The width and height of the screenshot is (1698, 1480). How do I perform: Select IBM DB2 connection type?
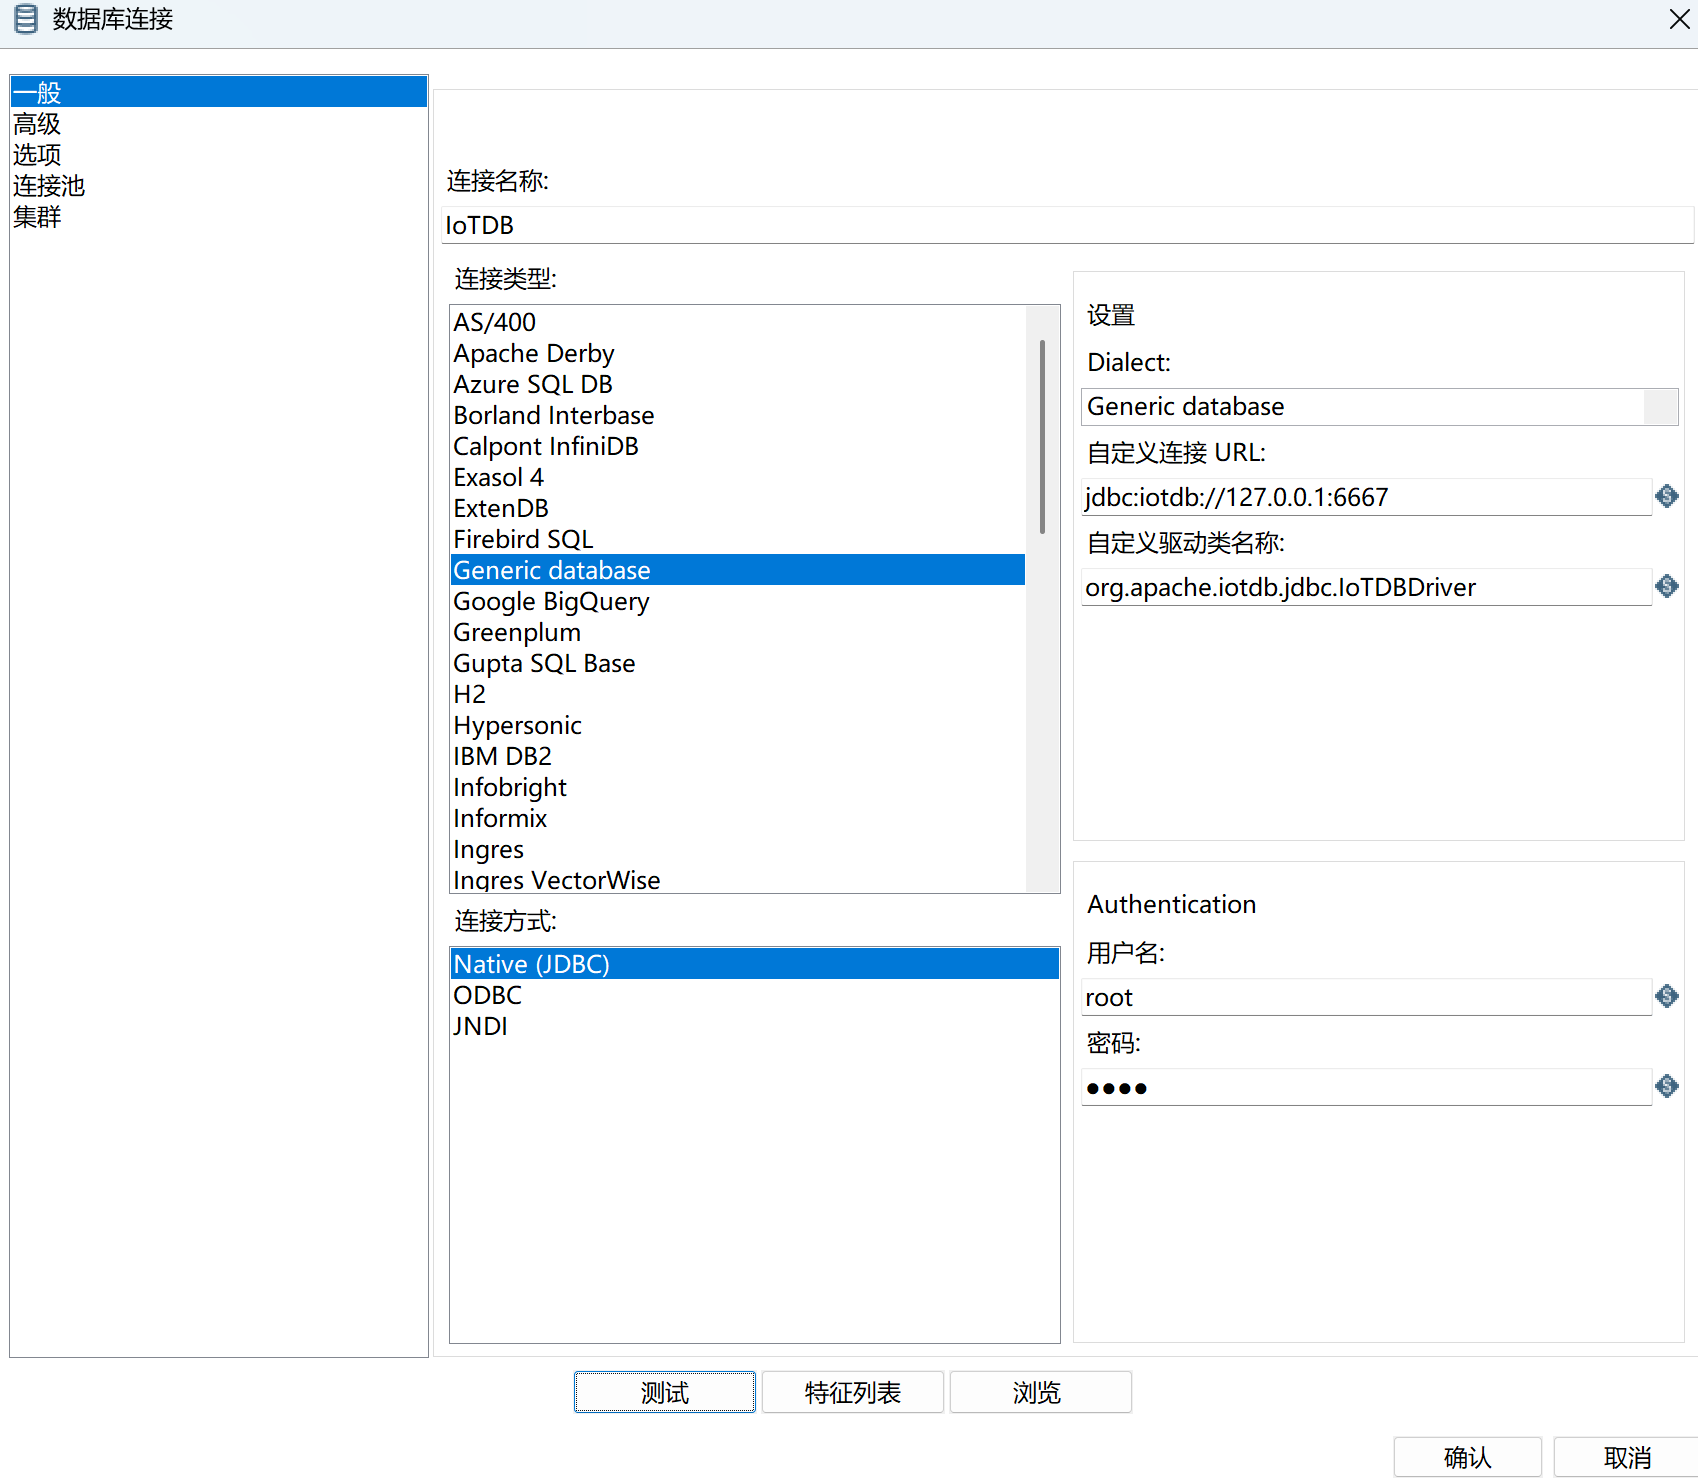738,756
